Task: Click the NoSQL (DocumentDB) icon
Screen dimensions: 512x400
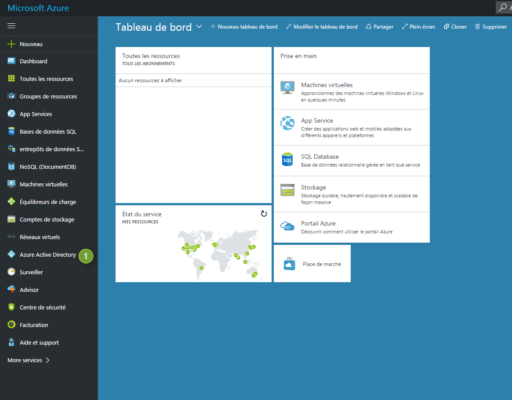Action: tap(11, 166)
